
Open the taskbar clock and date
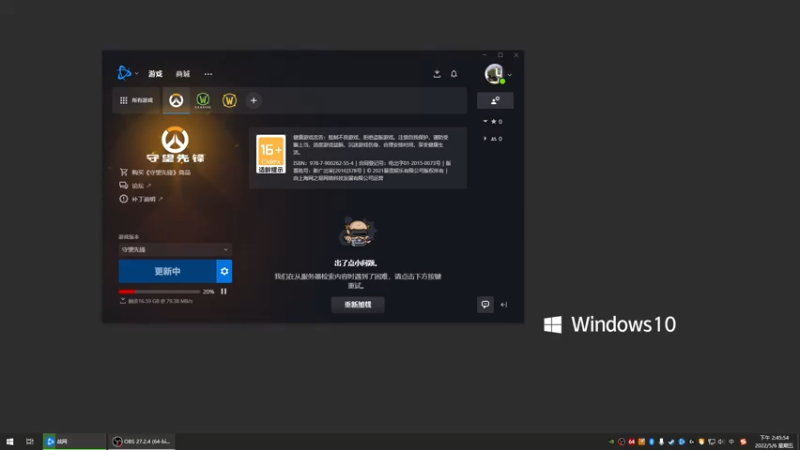(x=773, y=441)
